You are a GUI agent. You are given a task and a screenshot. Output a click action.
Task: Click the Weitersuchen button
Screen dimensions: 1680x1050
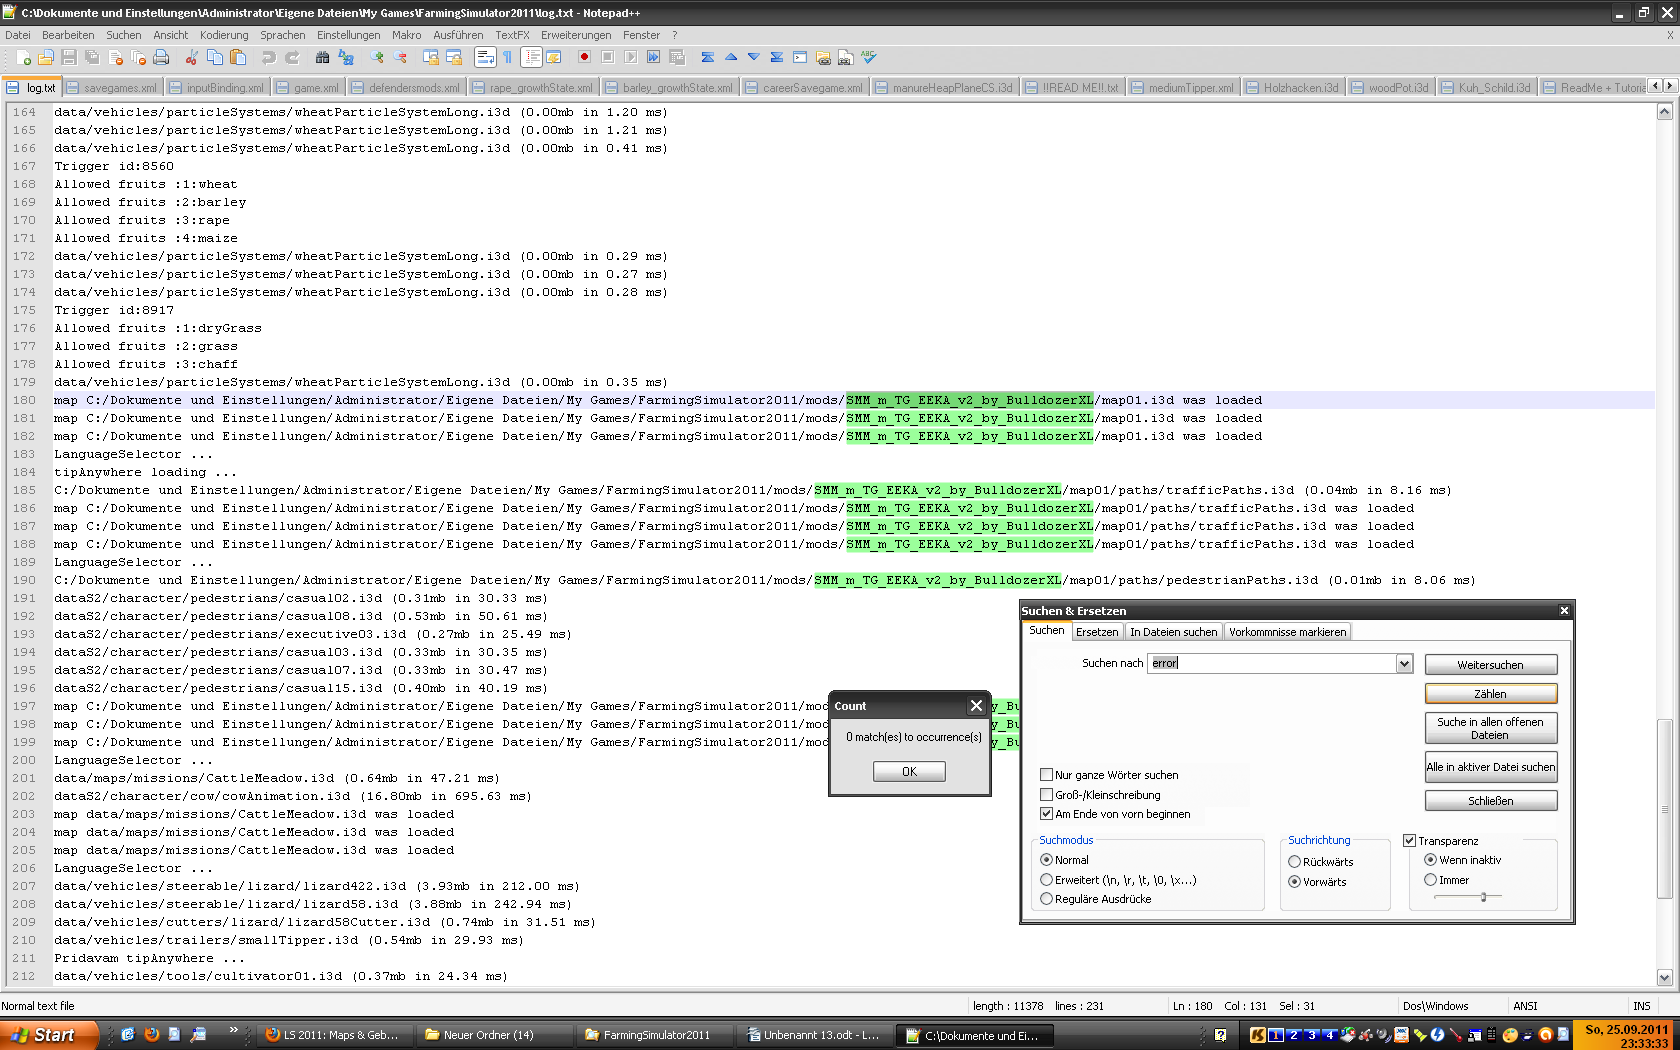click(1490, 665)
